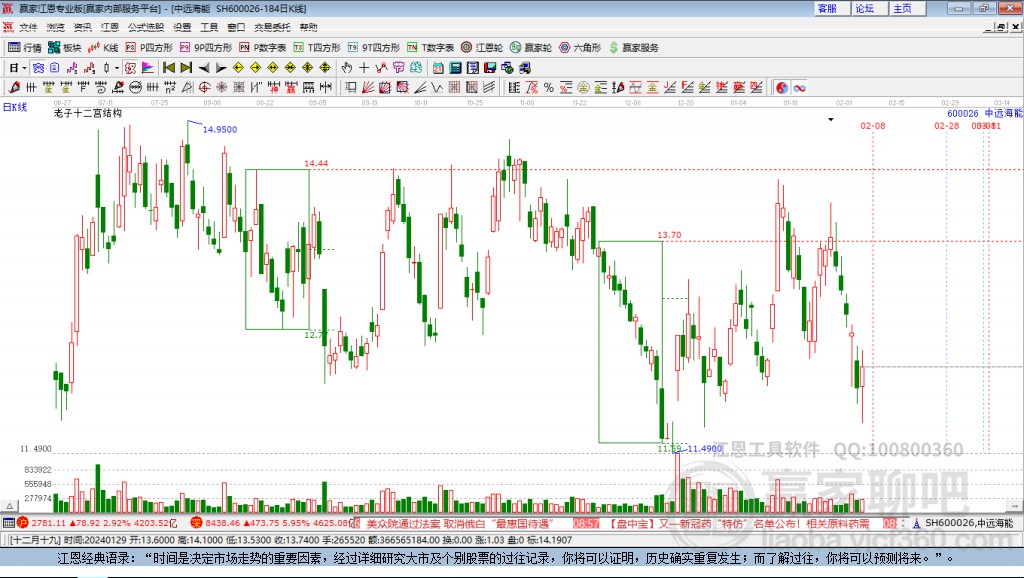Toggle the blue infinity symbol button
1024x578 pixels.
pos(799,87)
